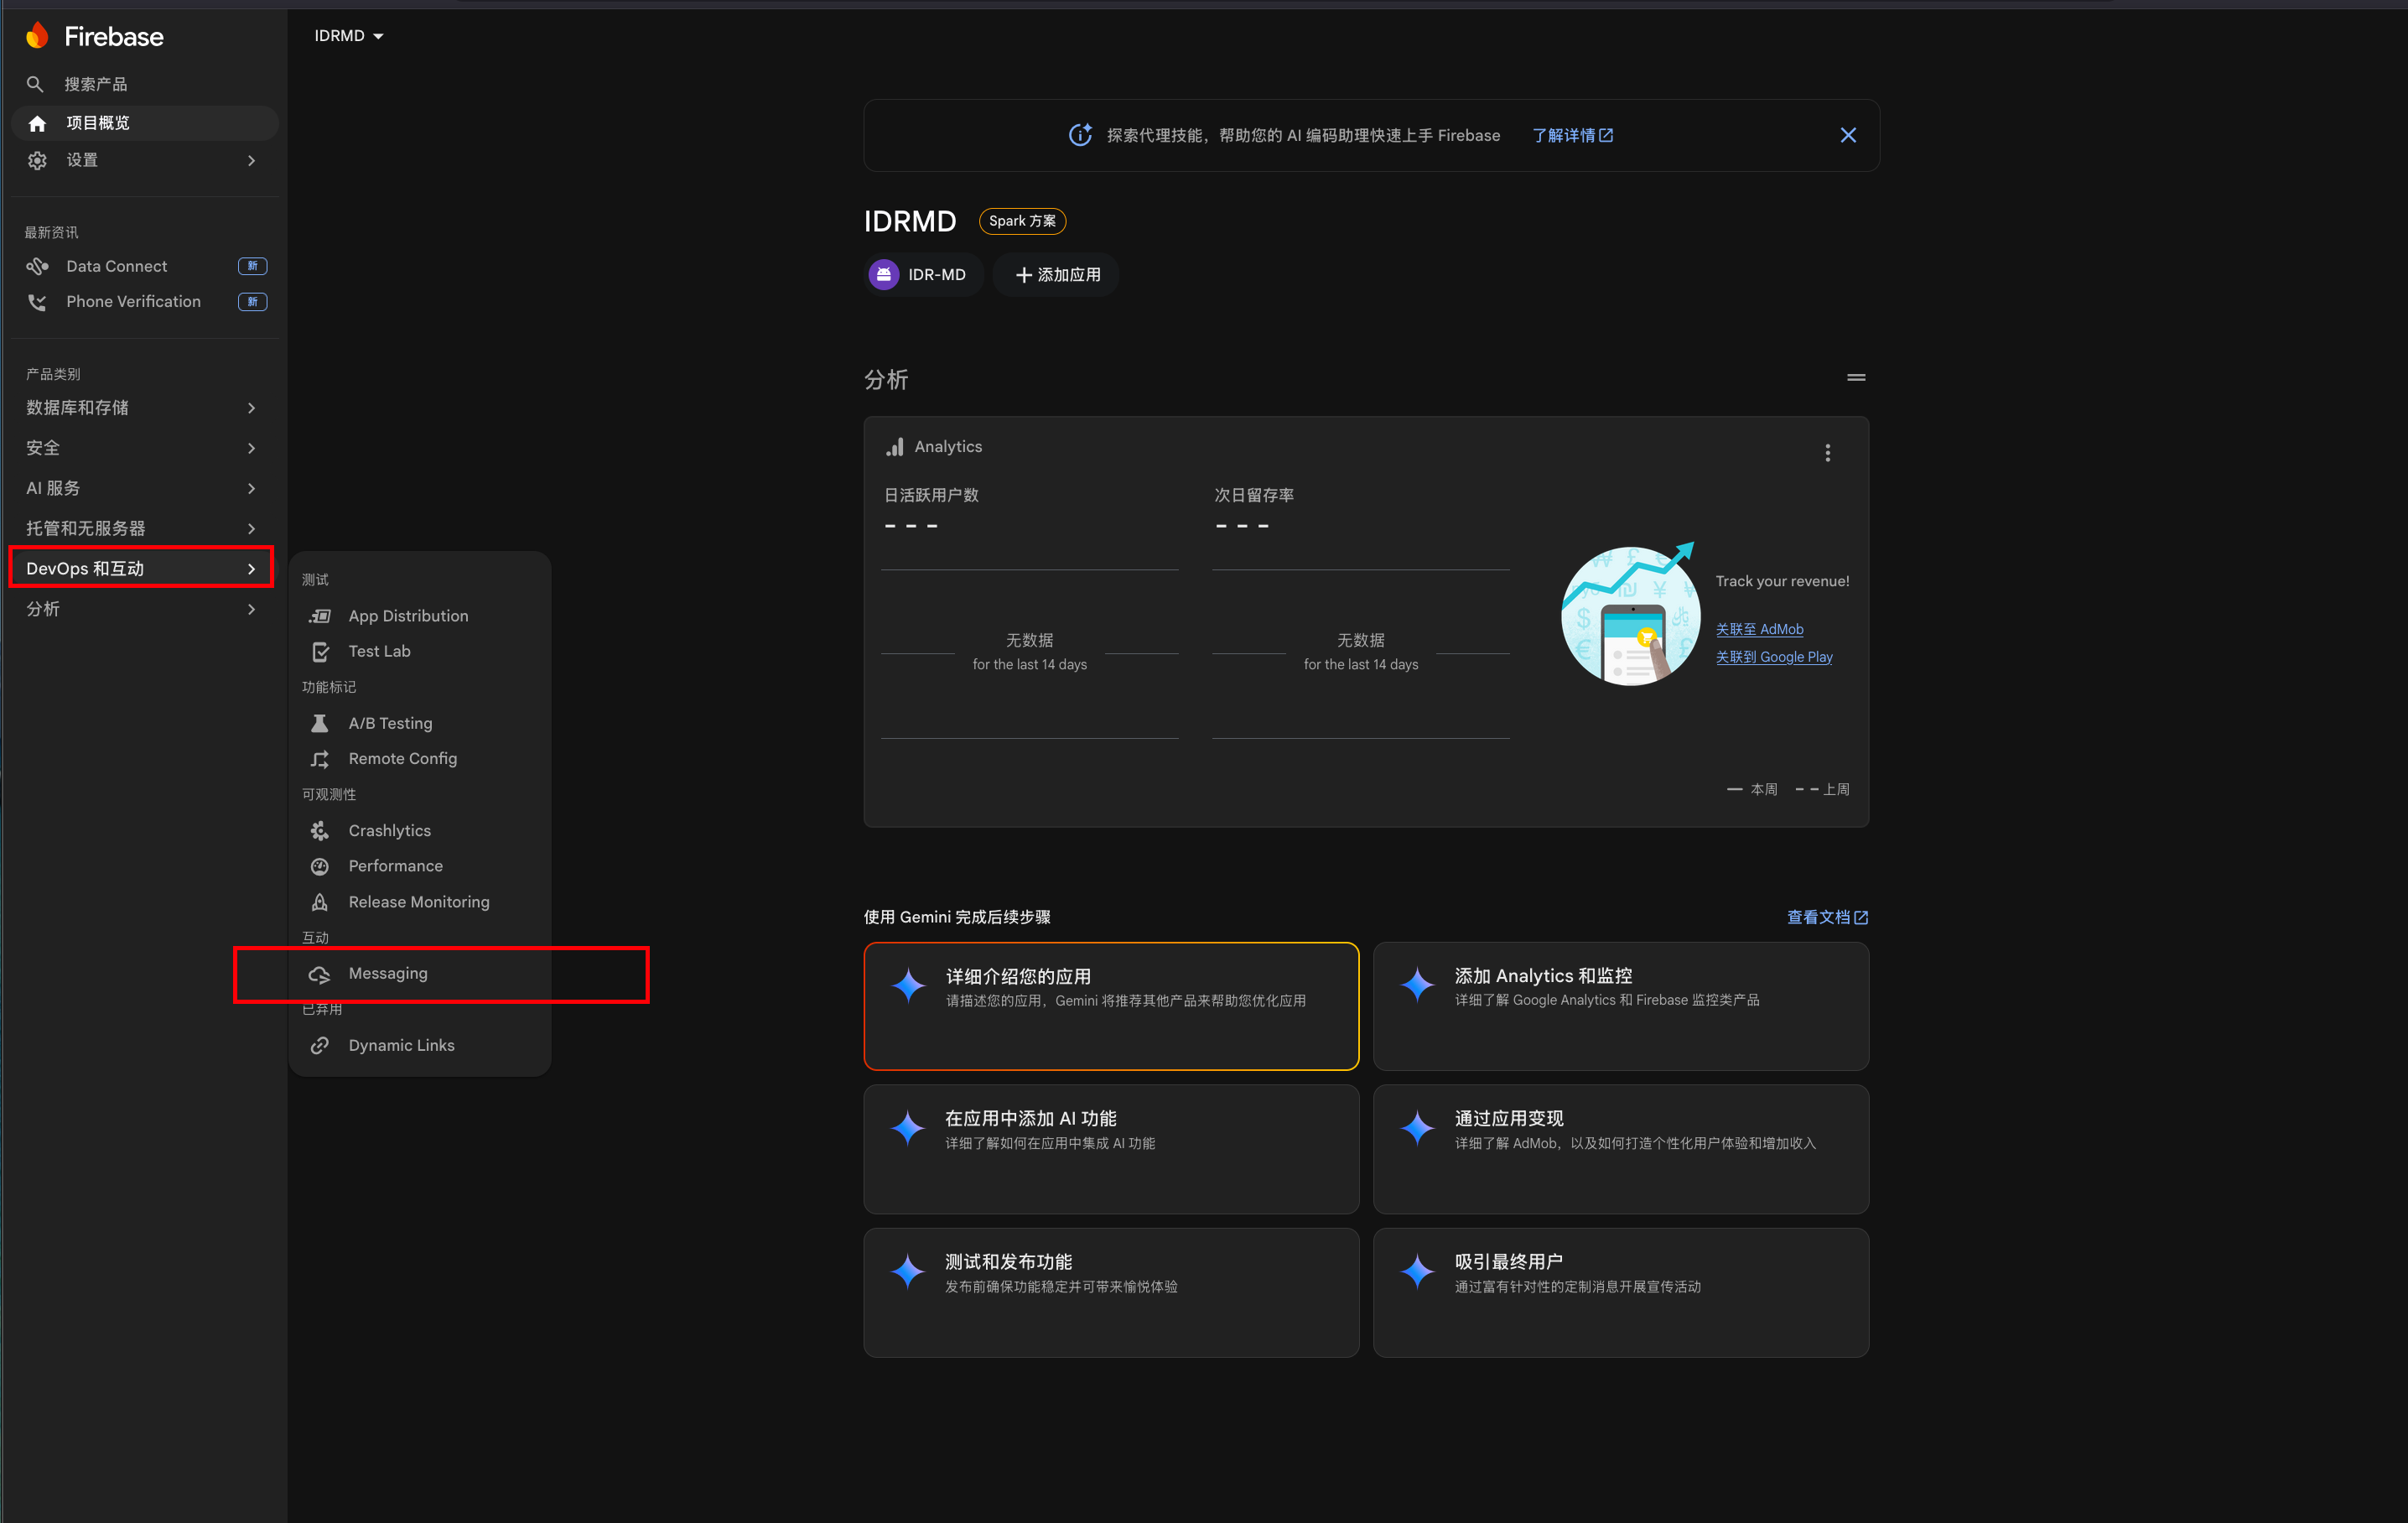Open the Analytics card three-dot menu

click(x=1828, y=453)
